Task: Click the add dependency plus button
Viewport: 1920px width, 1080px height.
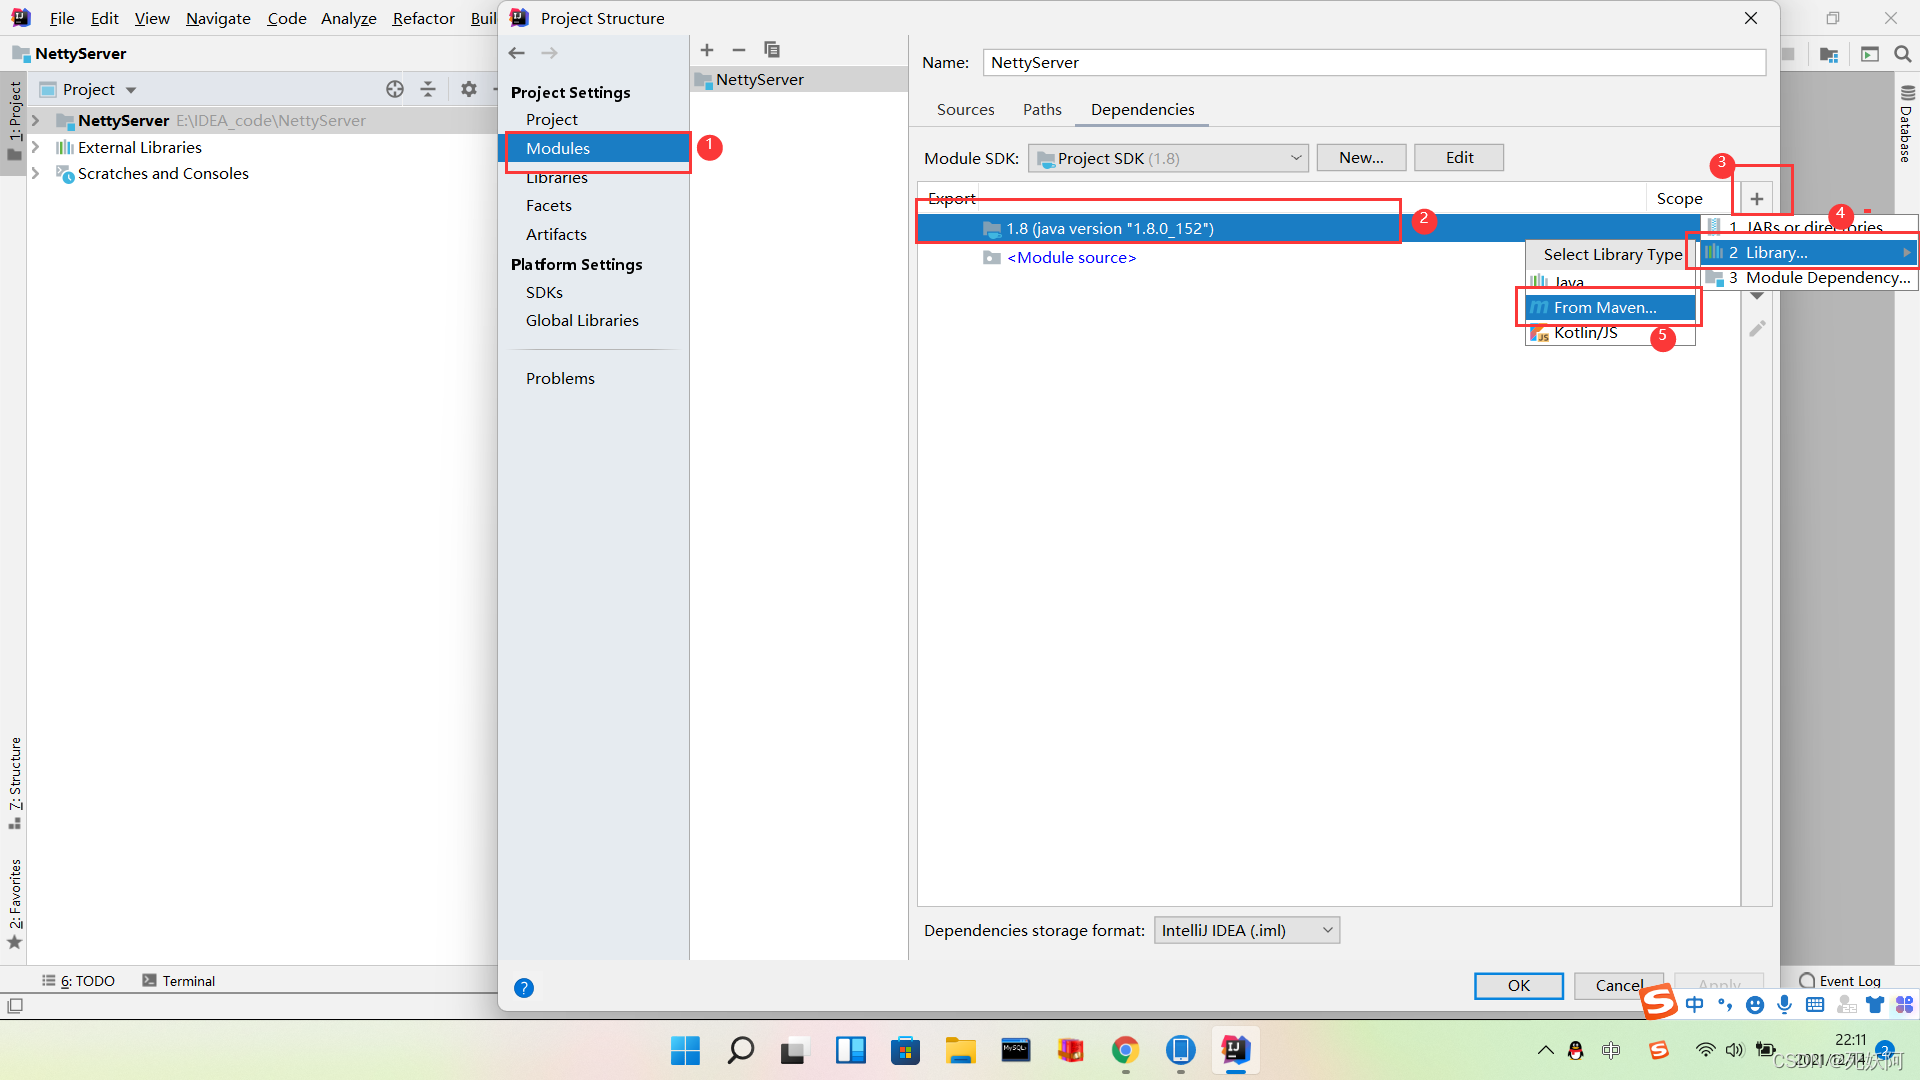Action: click(x=1757, y=198)
